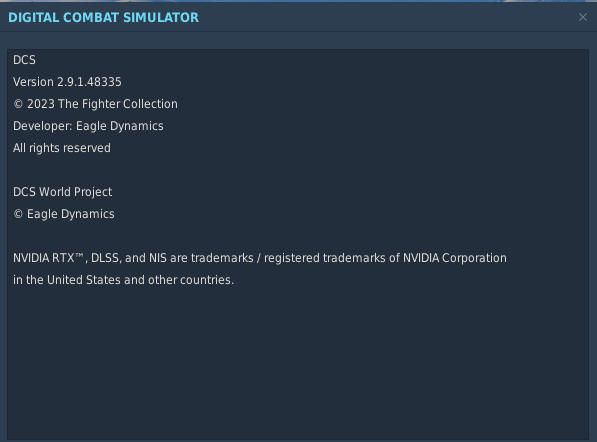
Task: Click the word NIS in trademark notice
Action: [x=158, y=258]
